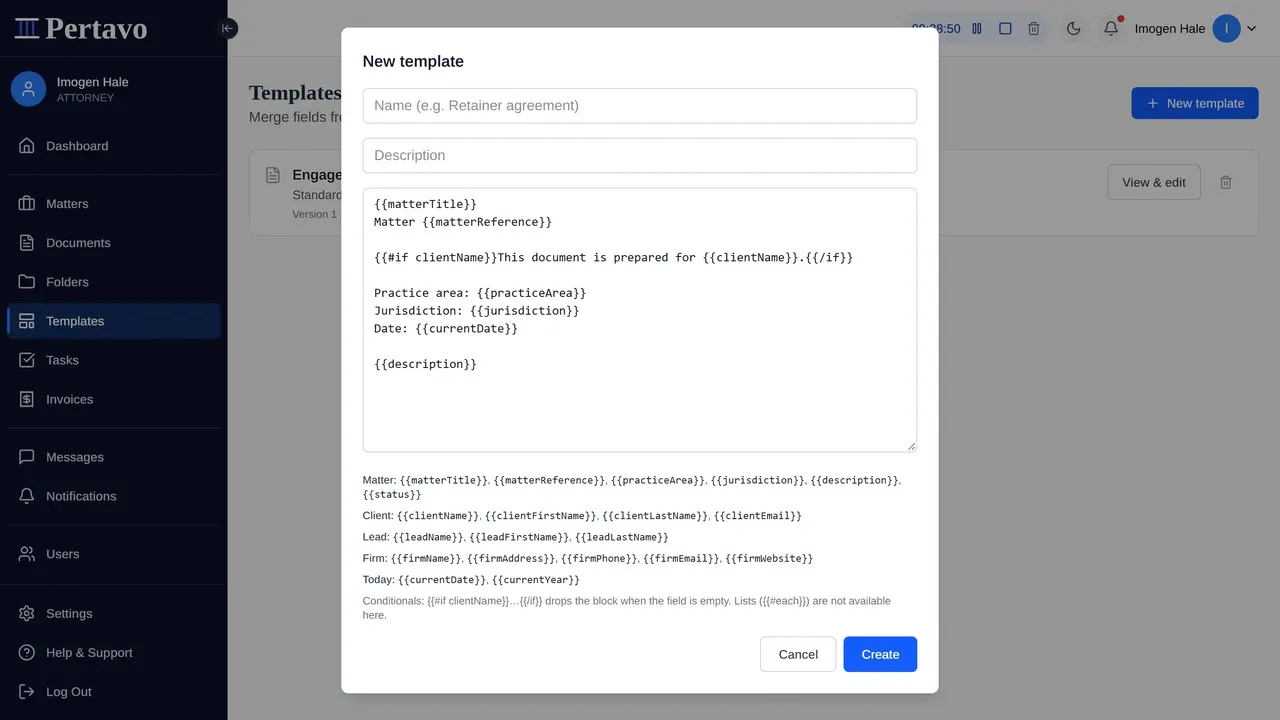Click the Pertavo logo icon
1280x720 pixels.
point(27,28)
